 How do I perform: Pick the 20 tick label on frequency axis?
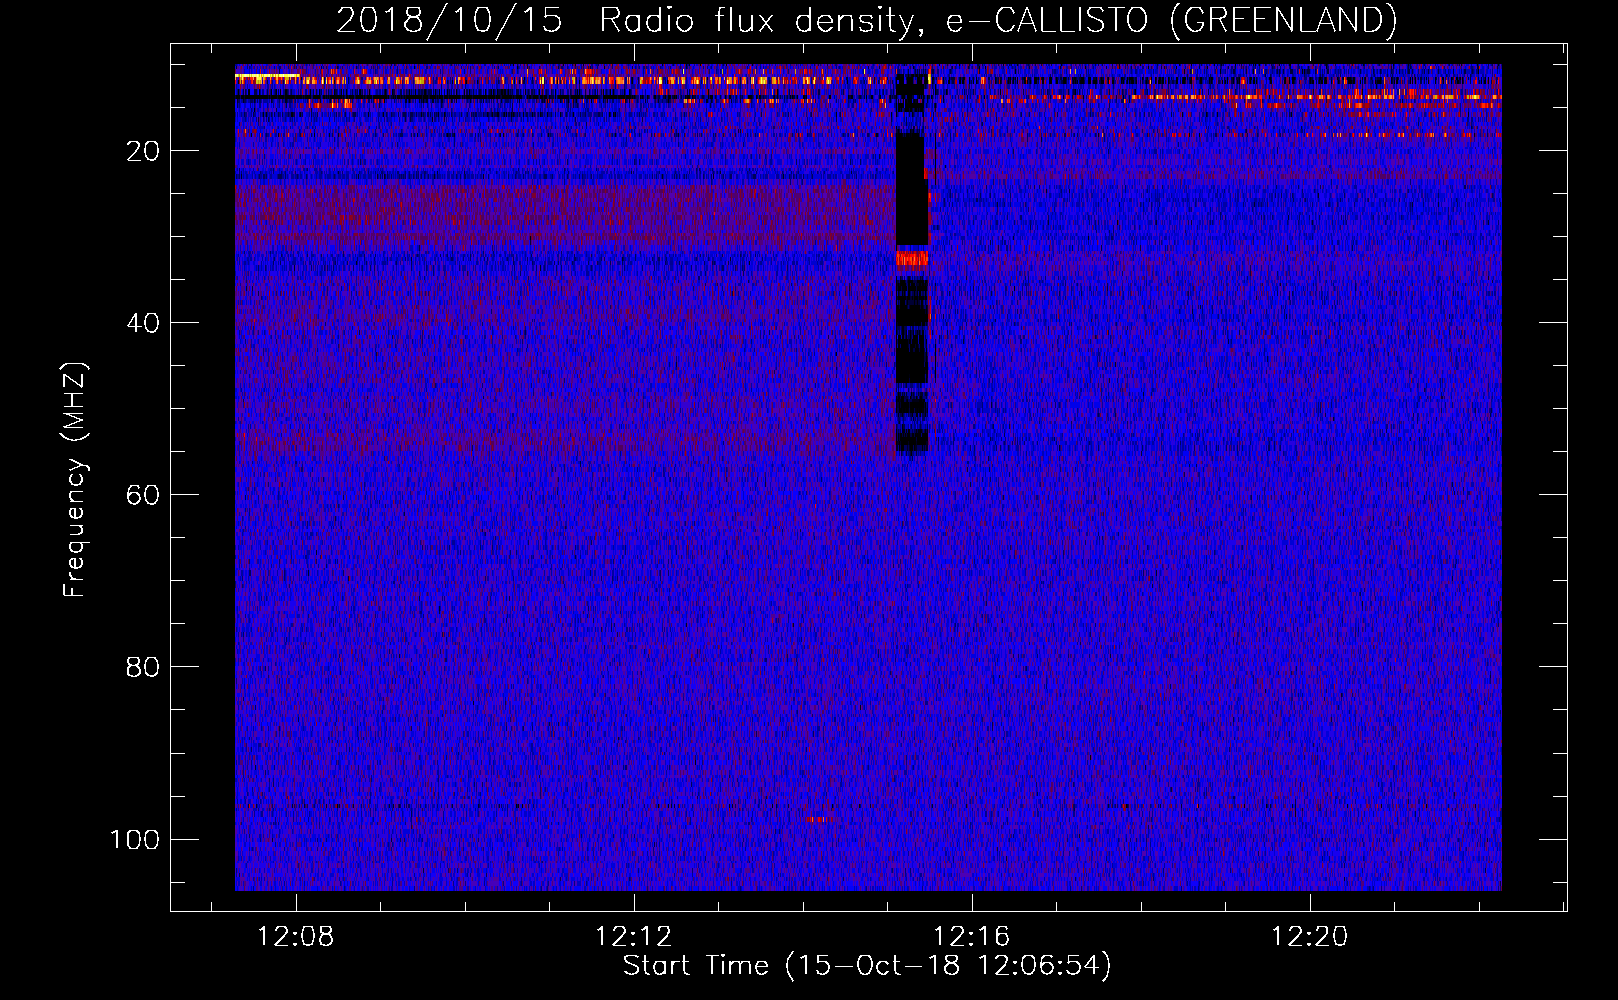coord(143,151)
